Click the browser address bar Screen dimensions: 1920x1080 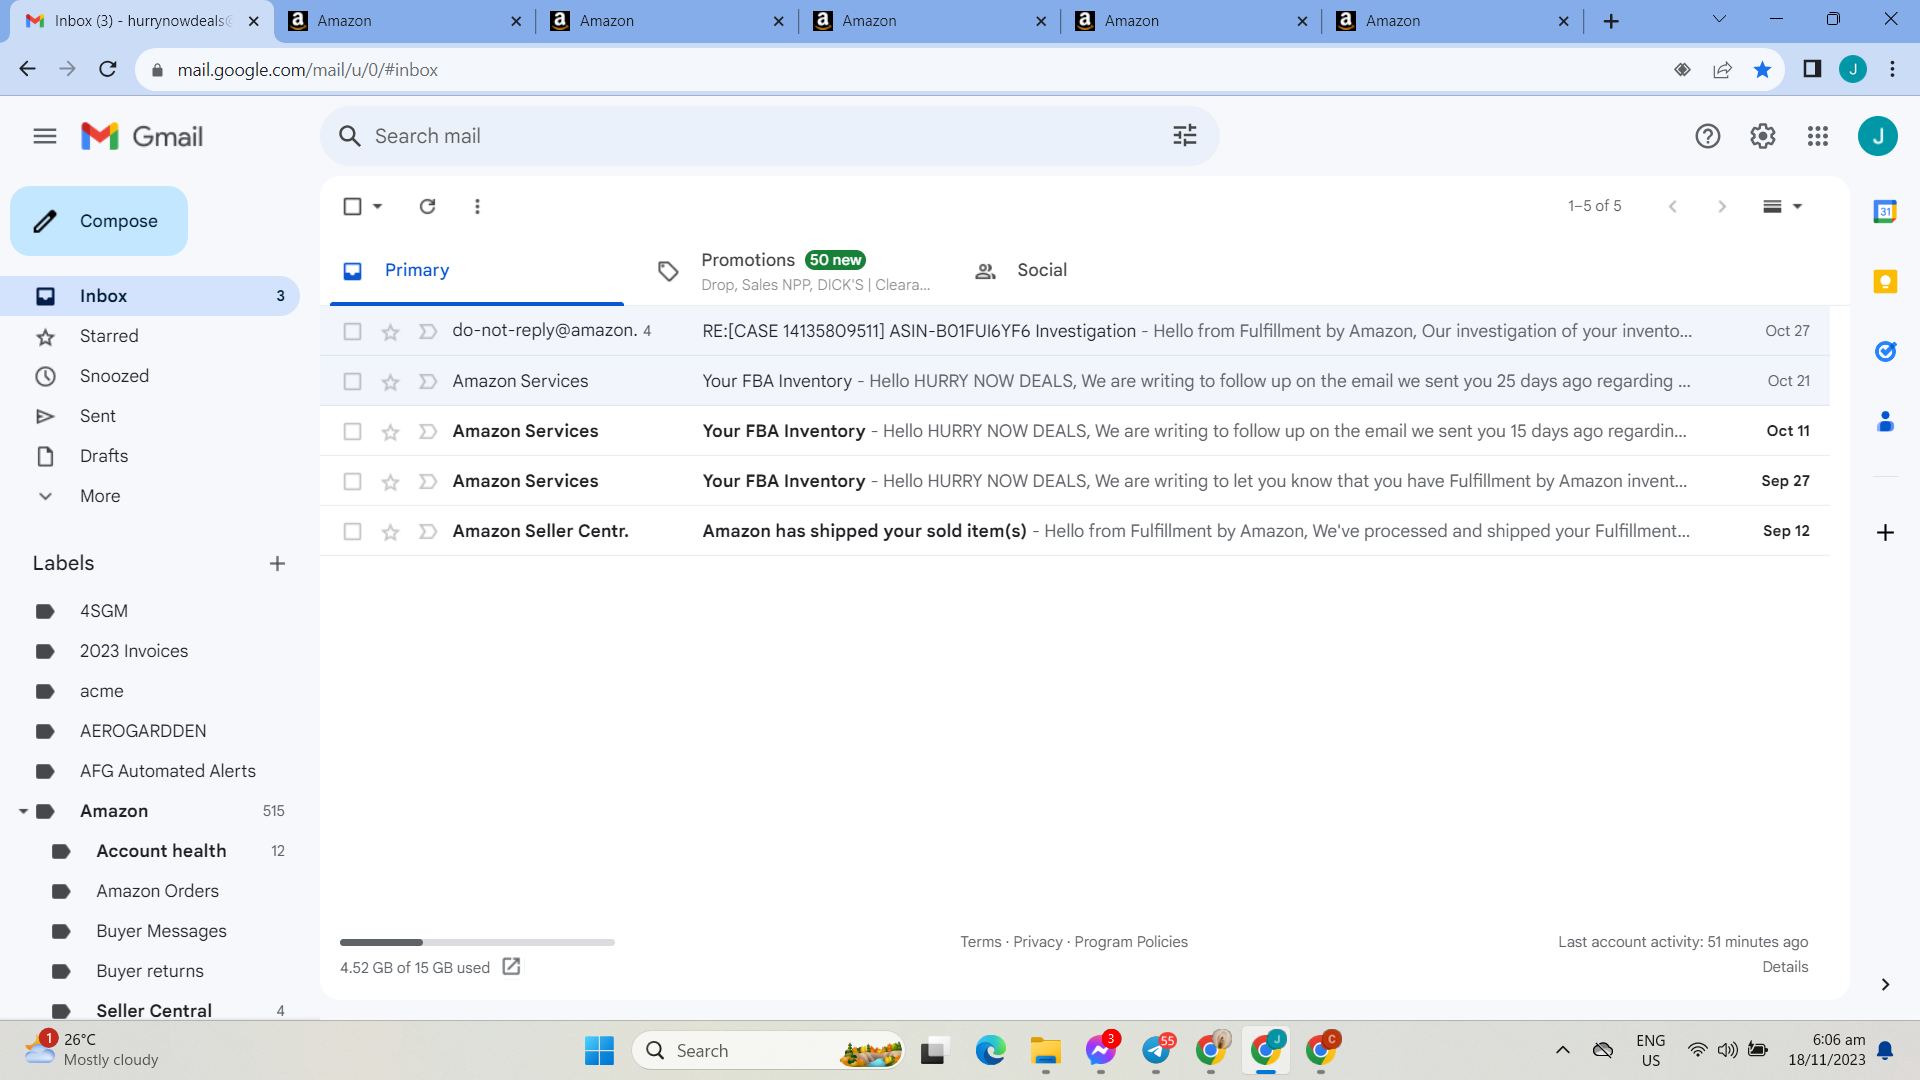(900, 70)
